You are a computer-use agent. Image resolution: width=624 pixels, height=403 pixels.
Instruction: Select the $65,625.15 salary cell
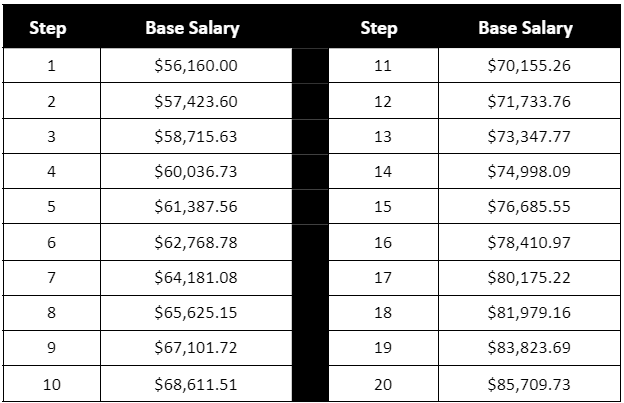coord(195,313)
